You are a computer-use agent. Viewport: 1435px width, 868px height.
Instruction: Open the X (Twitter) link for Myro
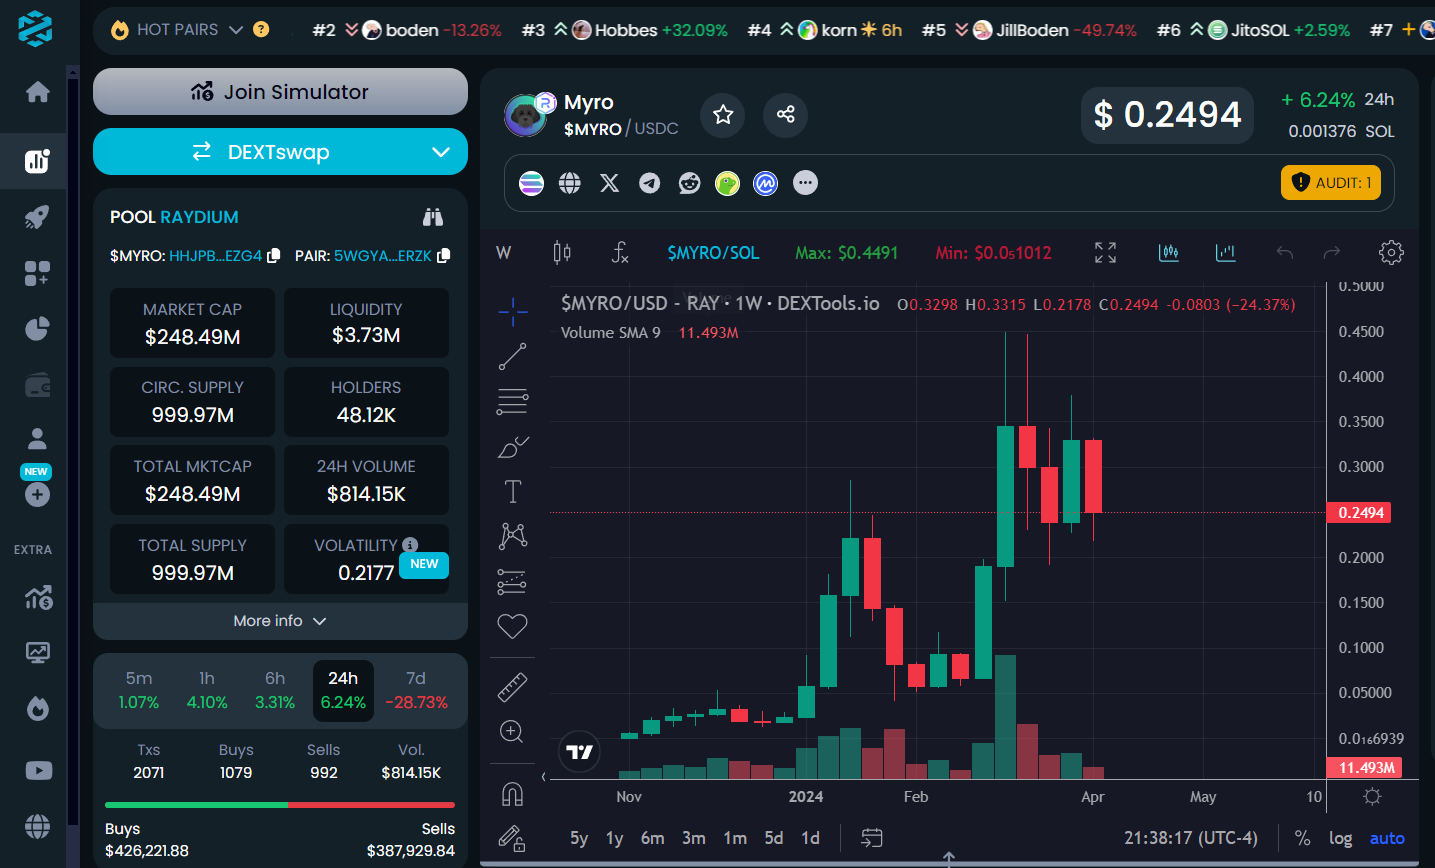click(x=609, y=183)
